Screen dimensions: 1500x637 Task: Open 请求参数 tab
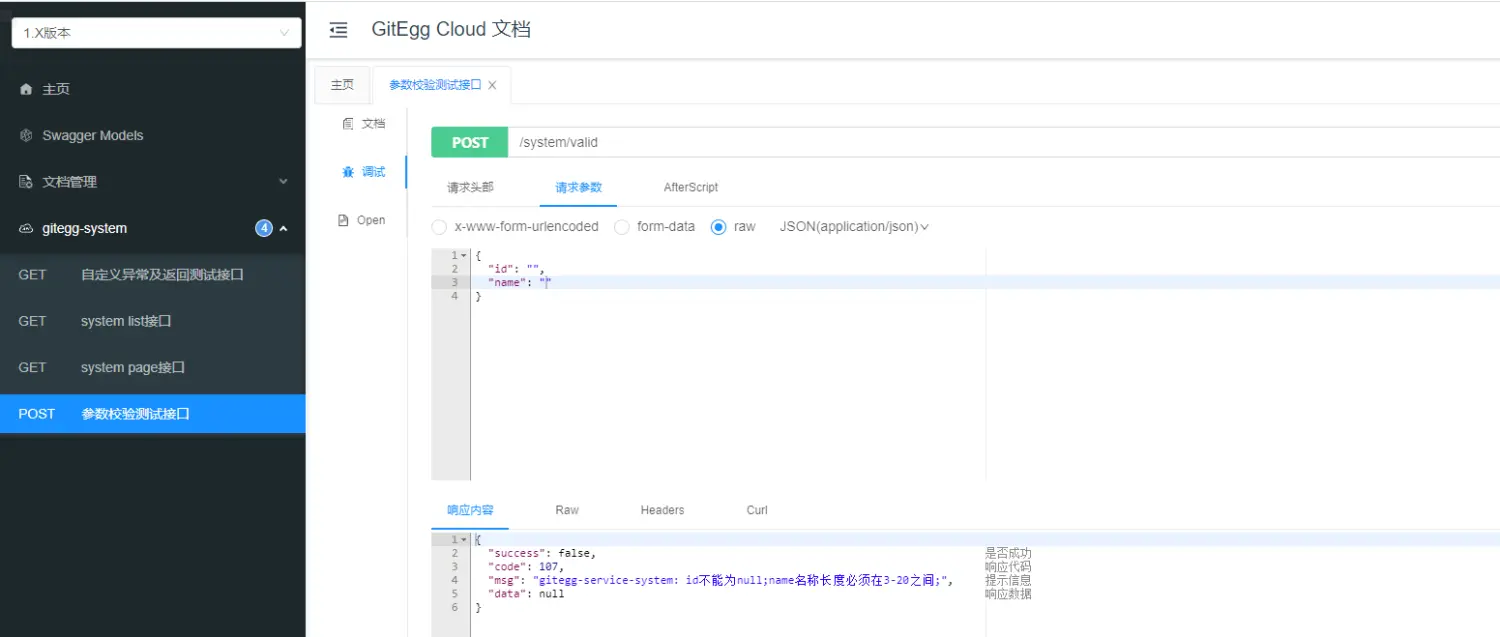tap(579, 187)
